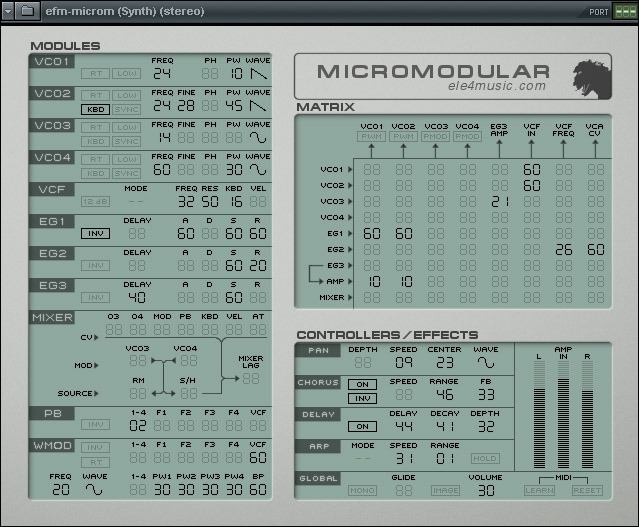Click the EG3 DELAY value 40
This screenshot has width=639, height=527.
137,298
